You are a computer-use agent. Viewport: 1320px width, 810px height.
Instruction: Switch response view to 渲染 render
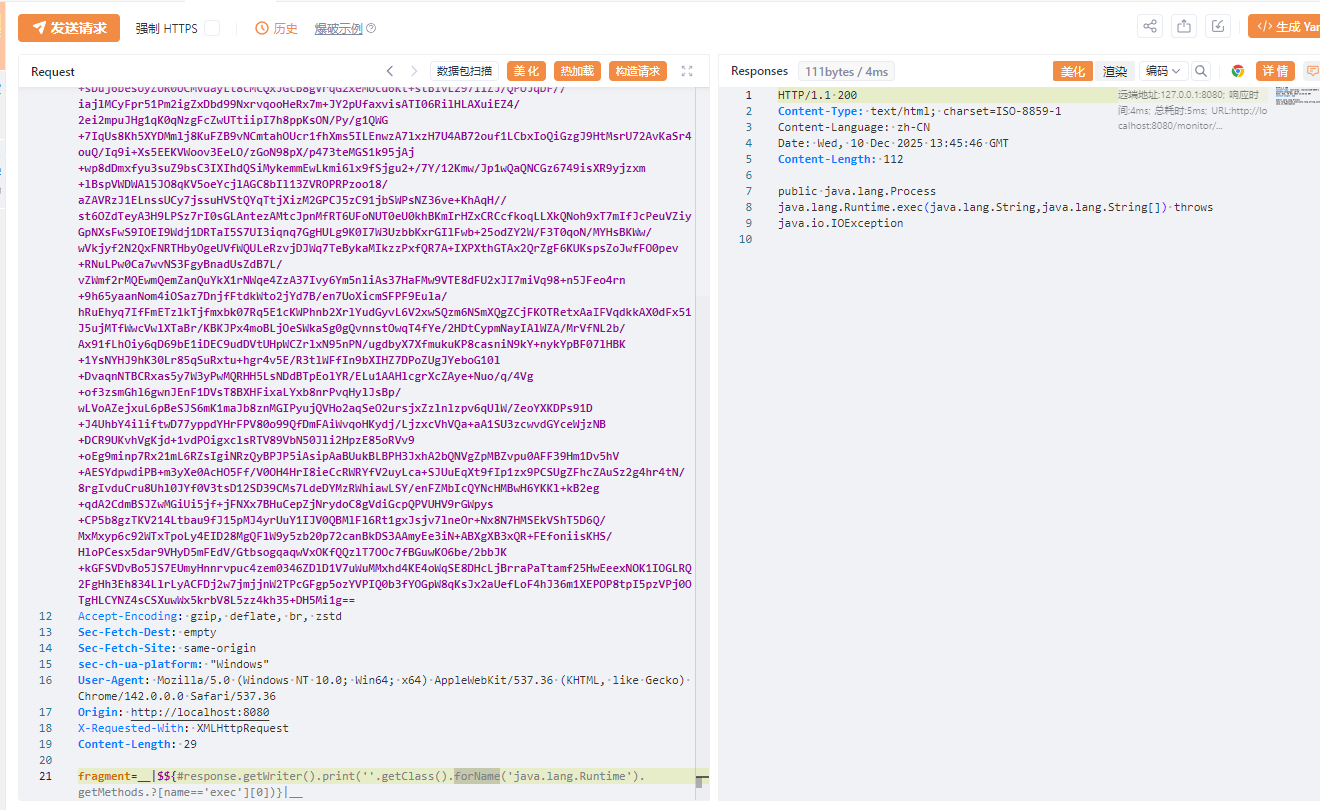tap(1115, 71)
